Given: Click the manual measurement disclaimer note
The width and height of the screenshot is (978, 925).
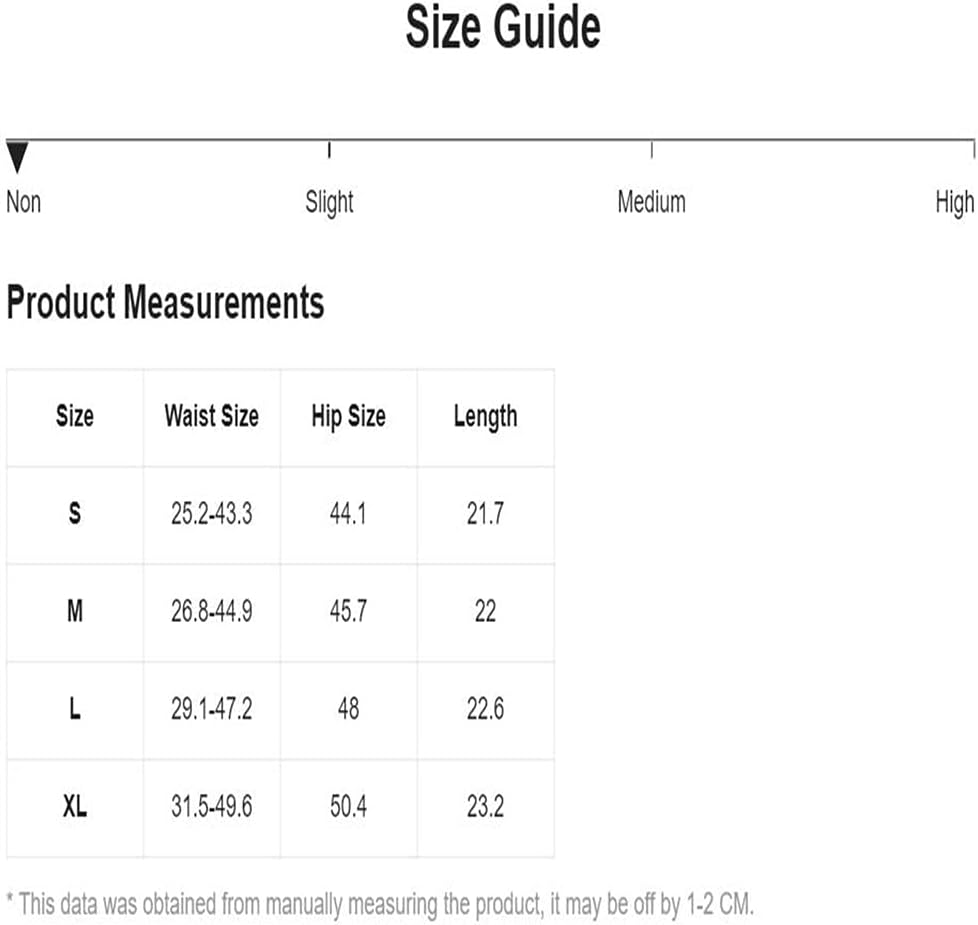Looking at the screenshot, I should [x=380, y=904].
